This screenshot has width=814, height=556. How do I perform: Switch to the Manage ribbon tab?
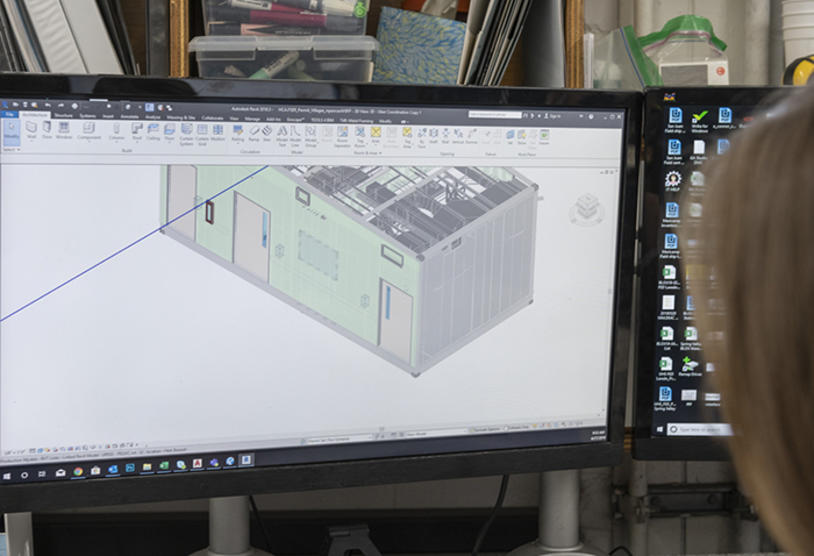(252, 119)
